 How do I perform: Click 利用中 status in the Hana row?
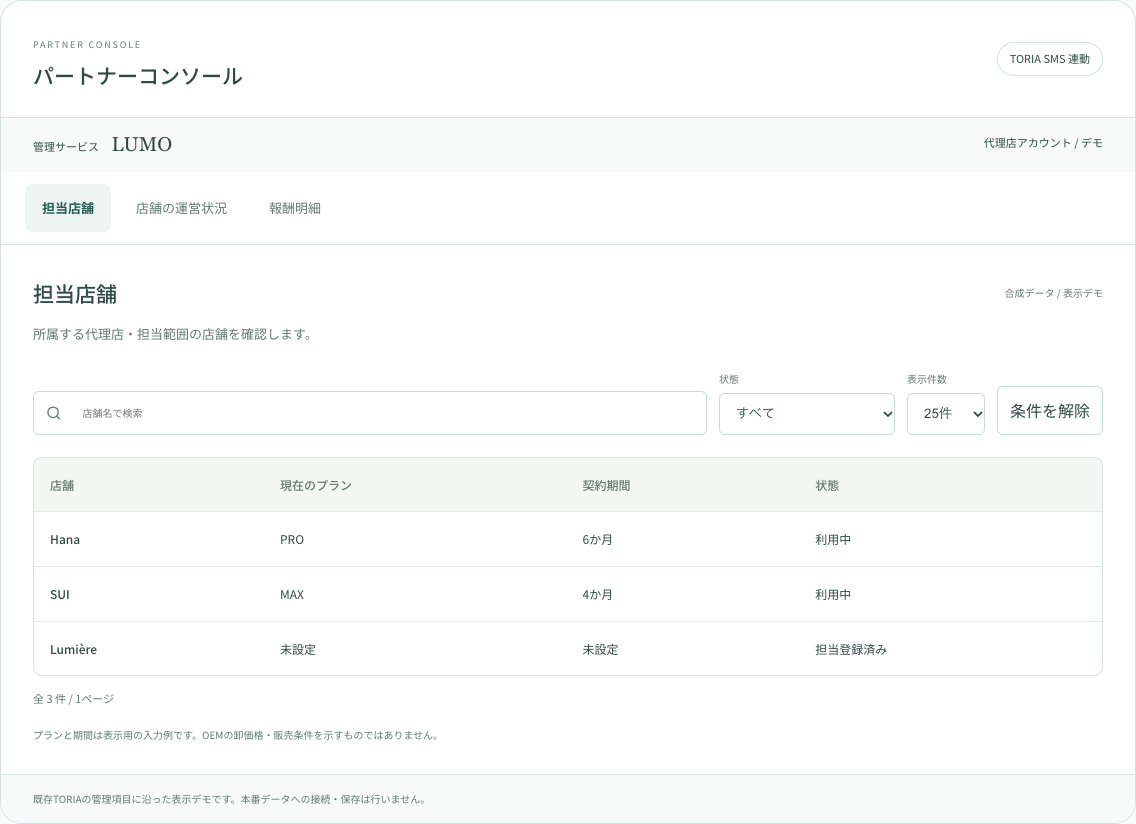coord(833,540)
